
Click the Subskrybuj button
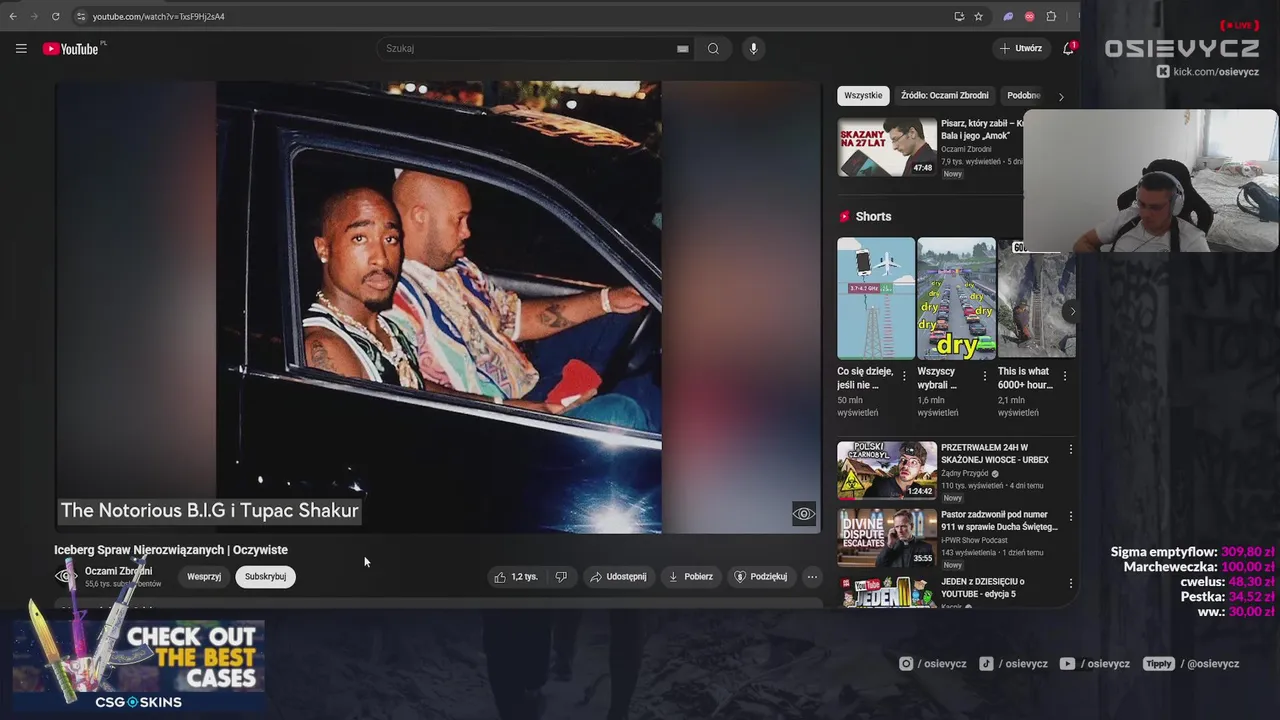pos(265,576)
